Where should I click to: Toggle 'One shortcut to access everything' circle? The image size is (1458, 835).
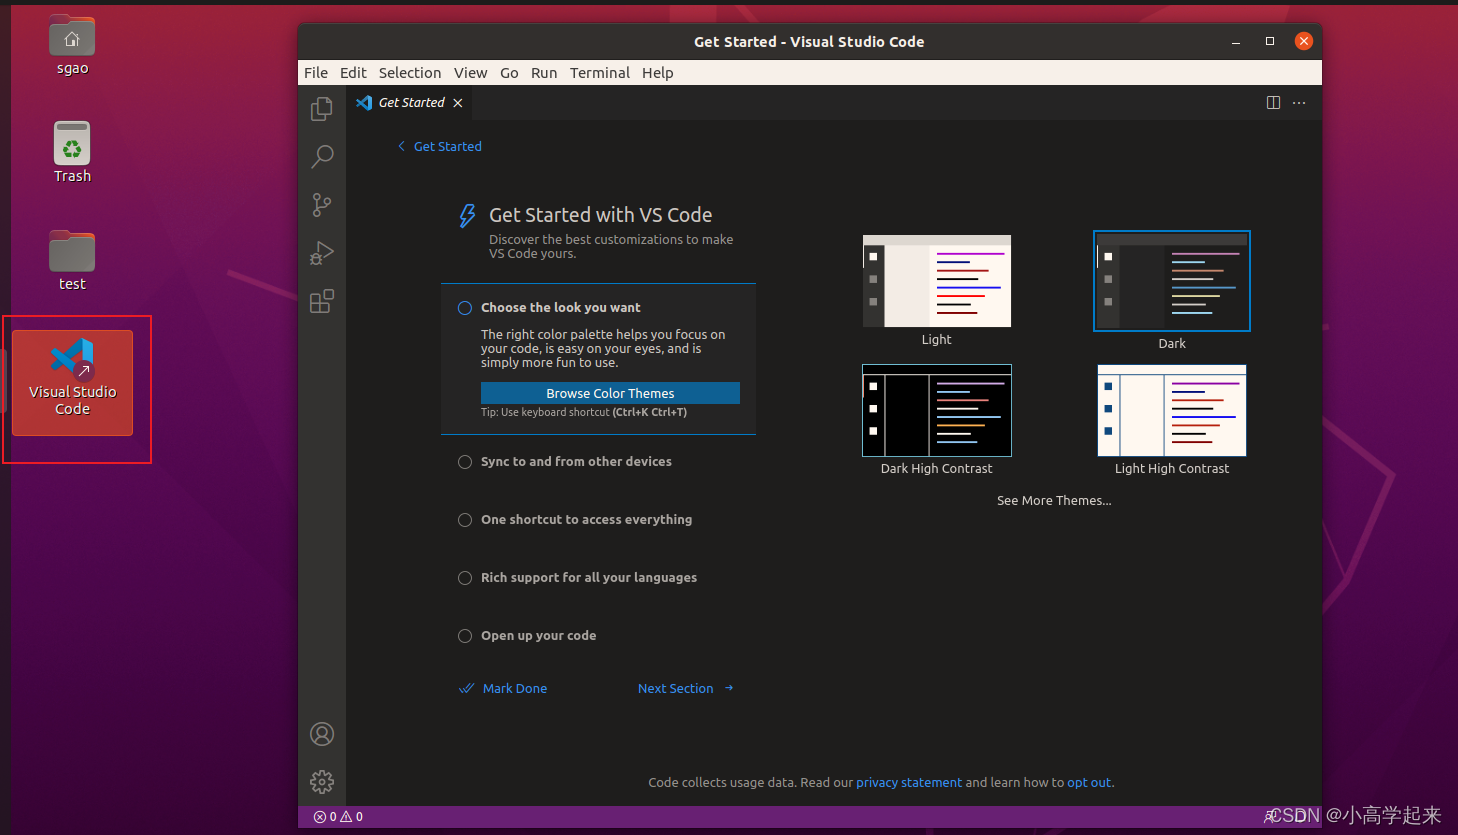(x=465, y=520)
